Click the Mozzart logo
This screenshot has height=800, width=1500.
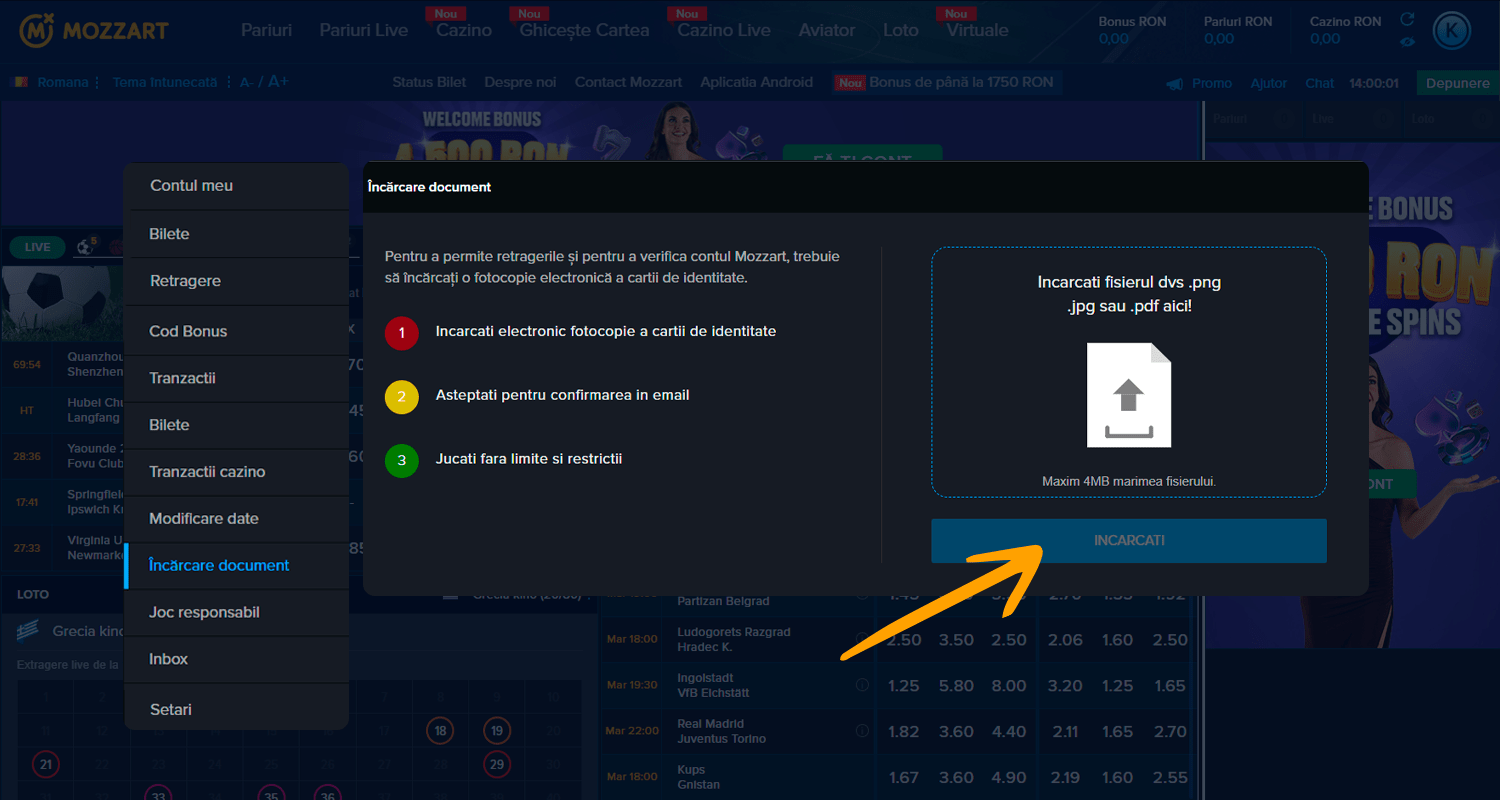coord(95,31)
